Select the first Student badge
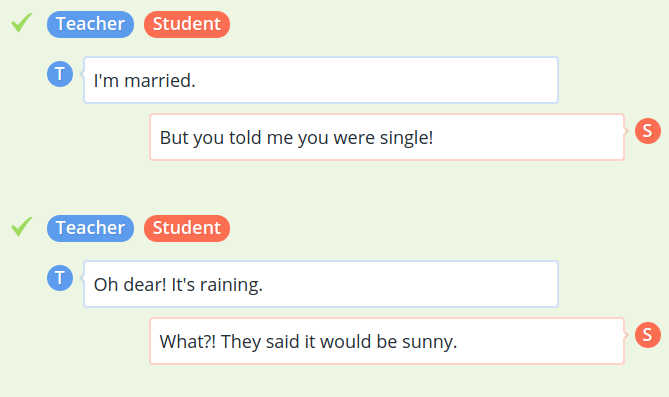This screenshot has width=669, height=397. [x=187, y=24]
